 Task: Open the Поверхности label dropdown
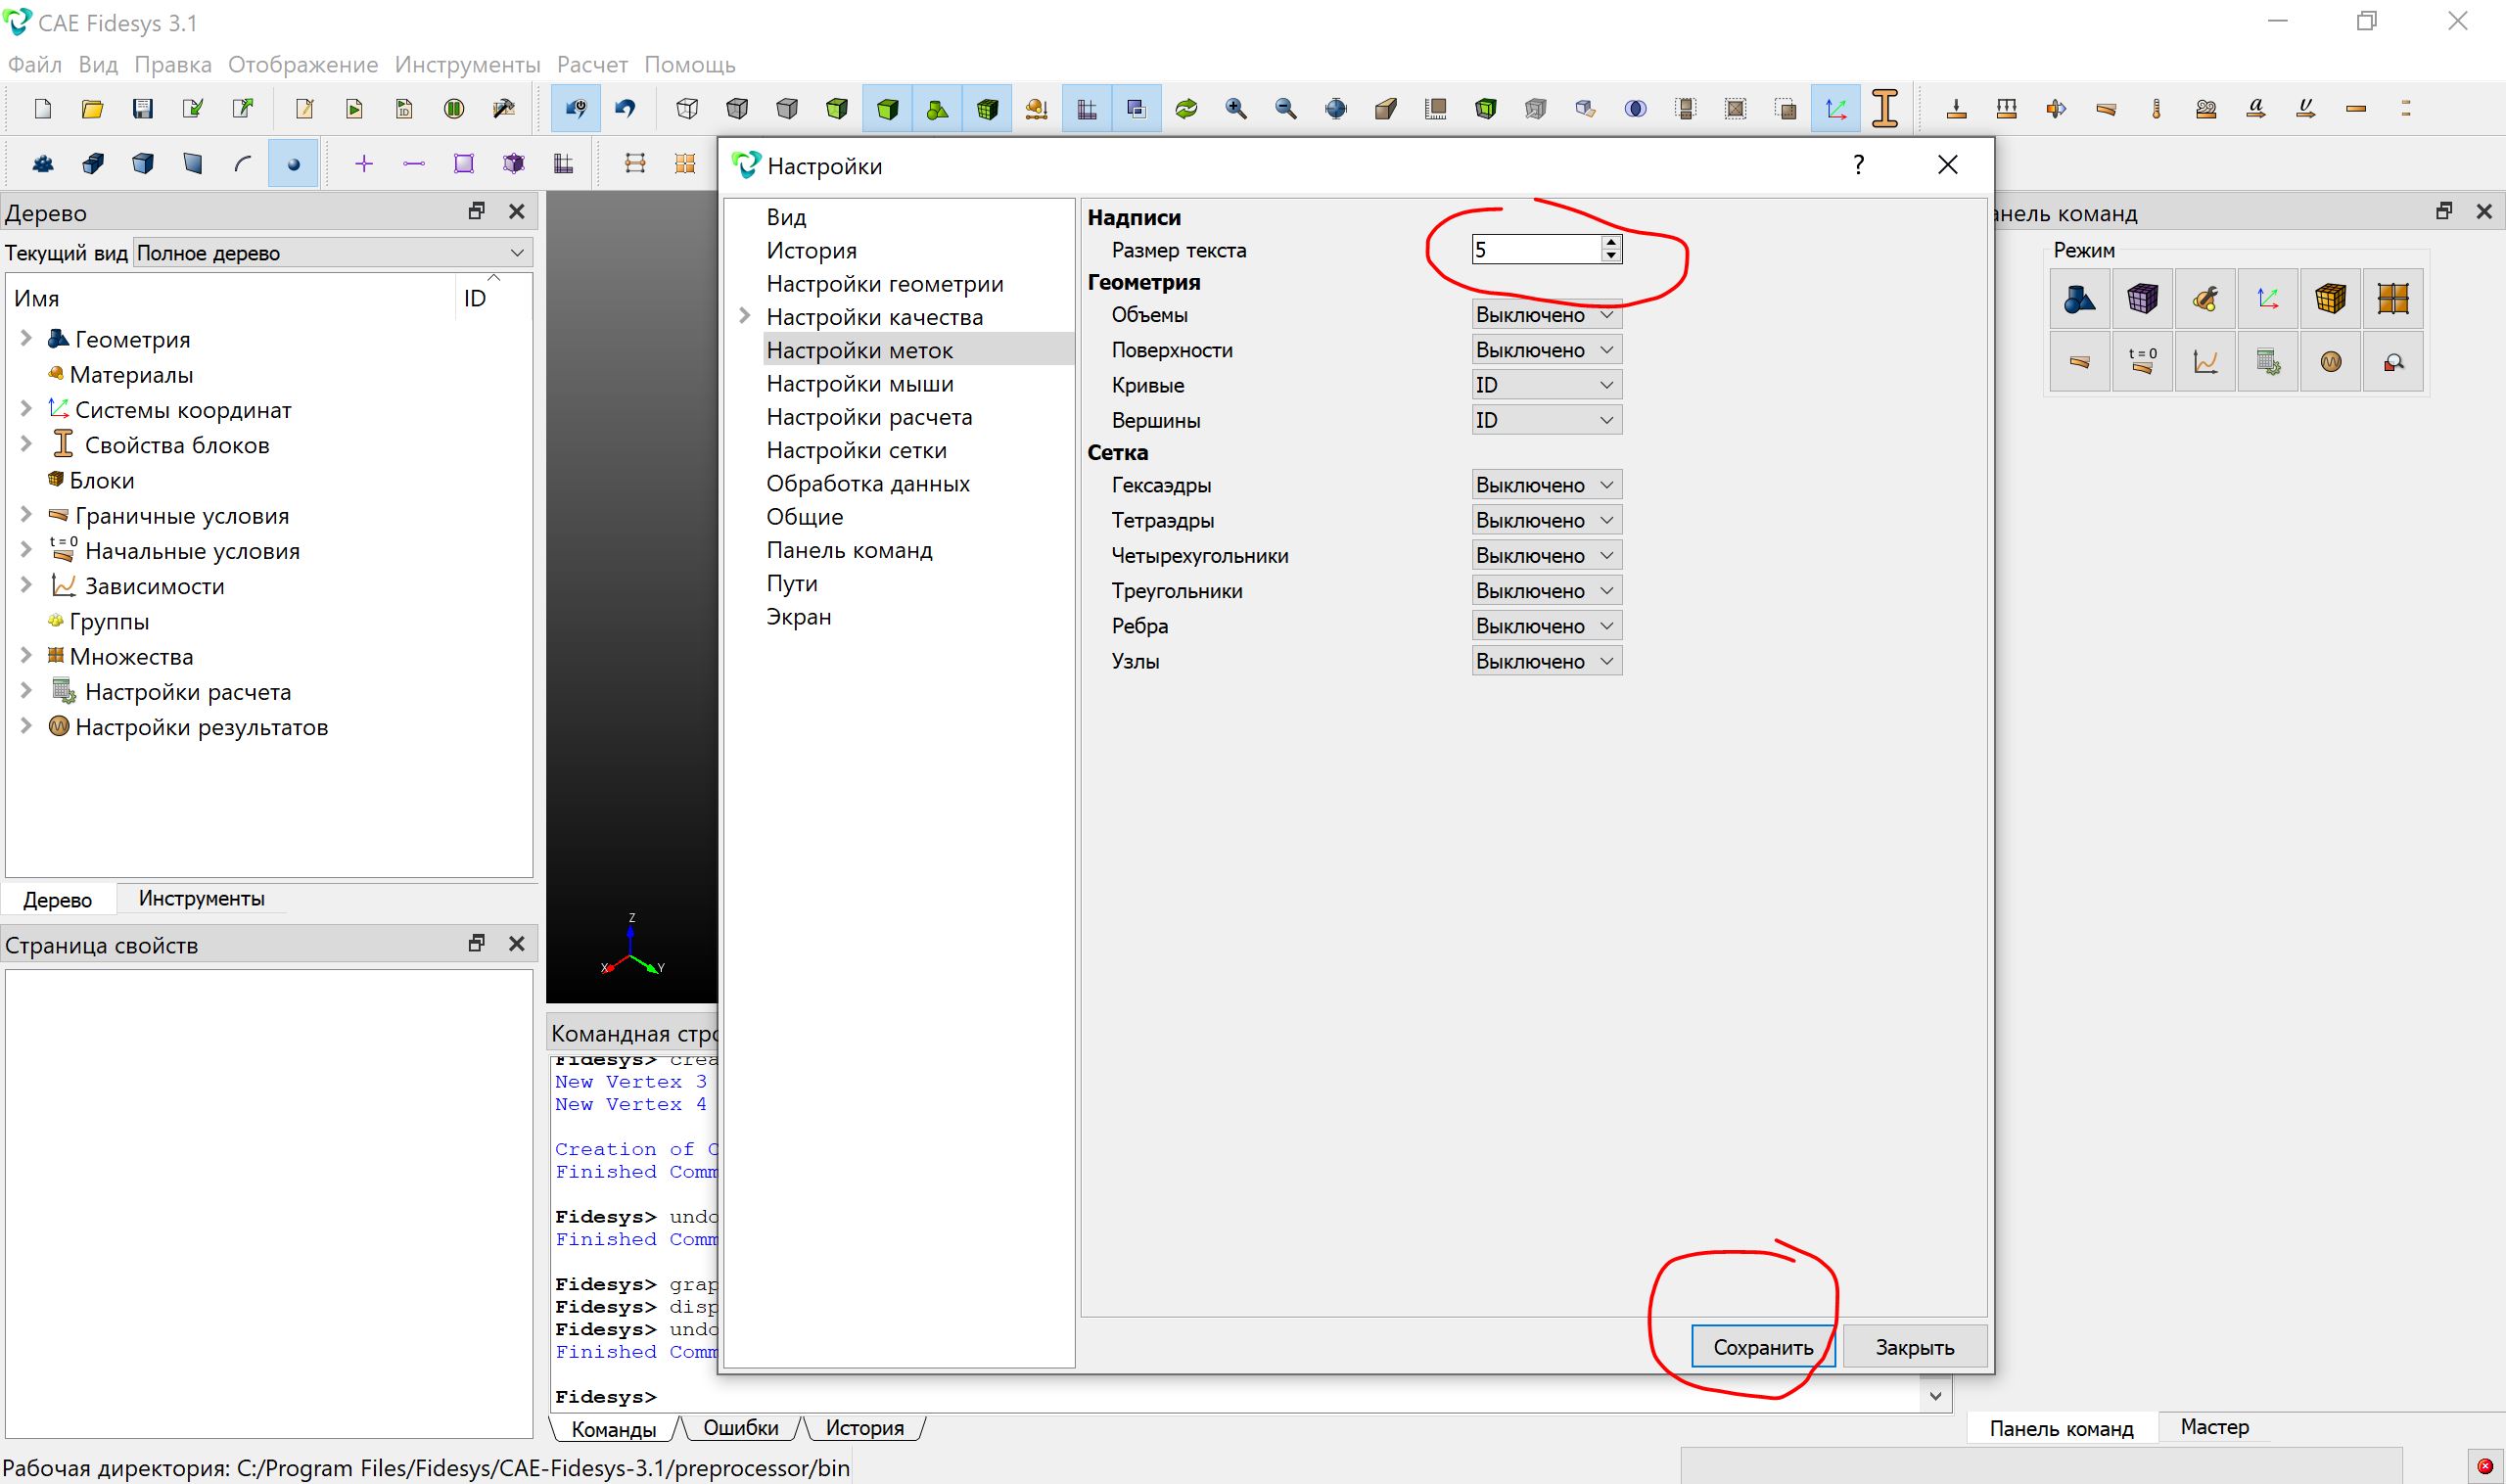[x=1546, y=350]
